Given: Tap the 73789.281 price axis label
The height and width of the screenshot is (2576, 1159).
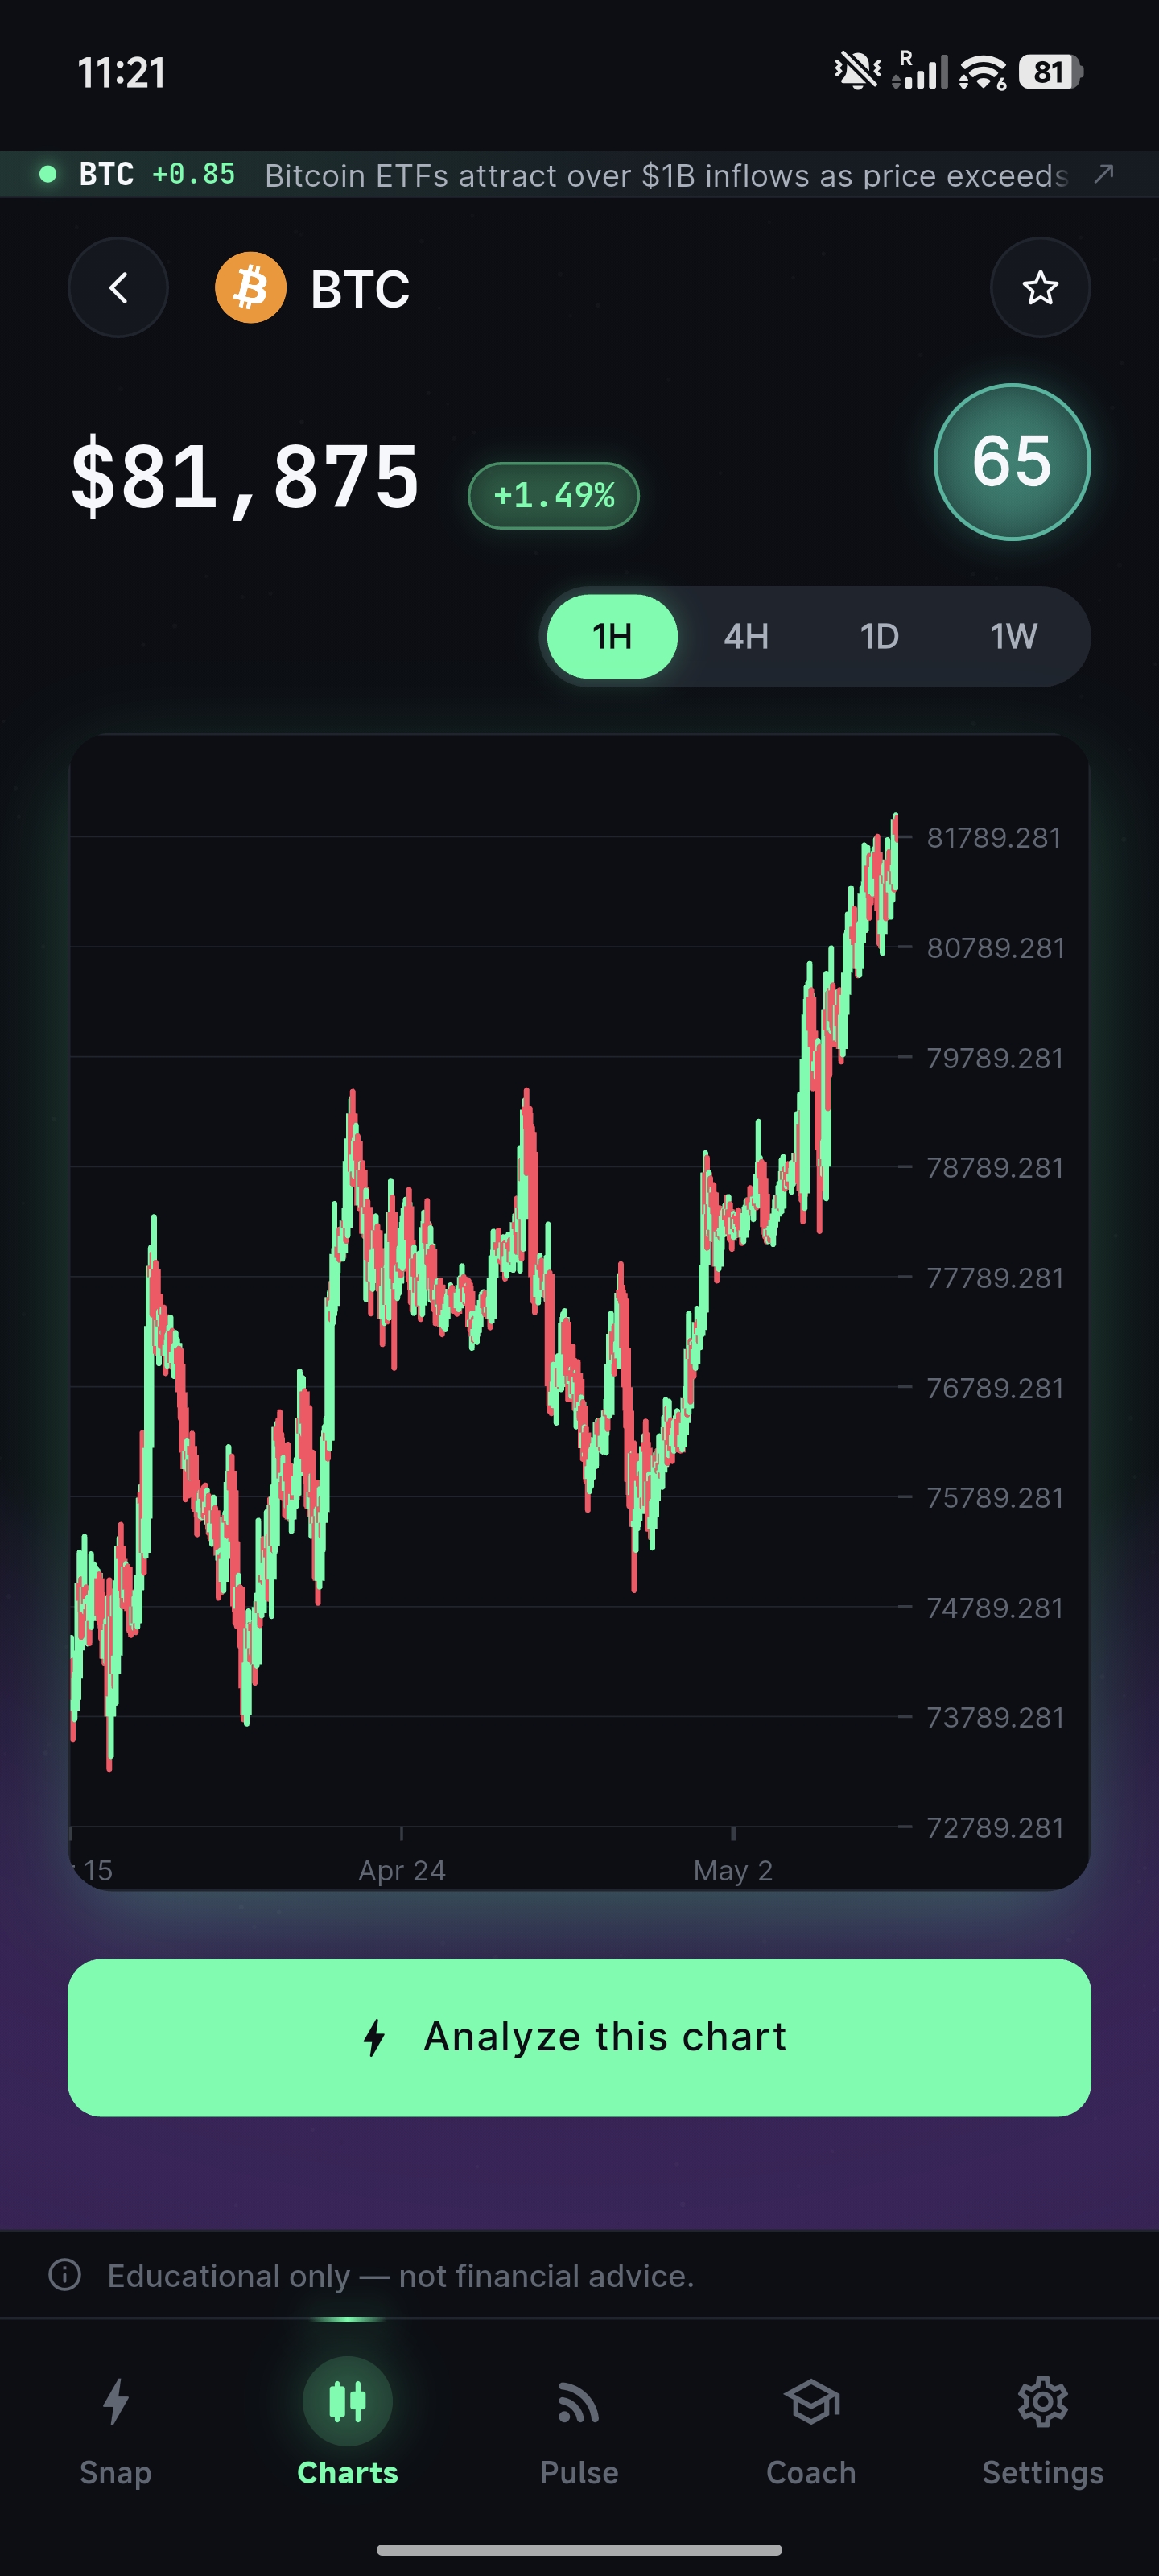Looking at the screenshot, I should 994,1718.
